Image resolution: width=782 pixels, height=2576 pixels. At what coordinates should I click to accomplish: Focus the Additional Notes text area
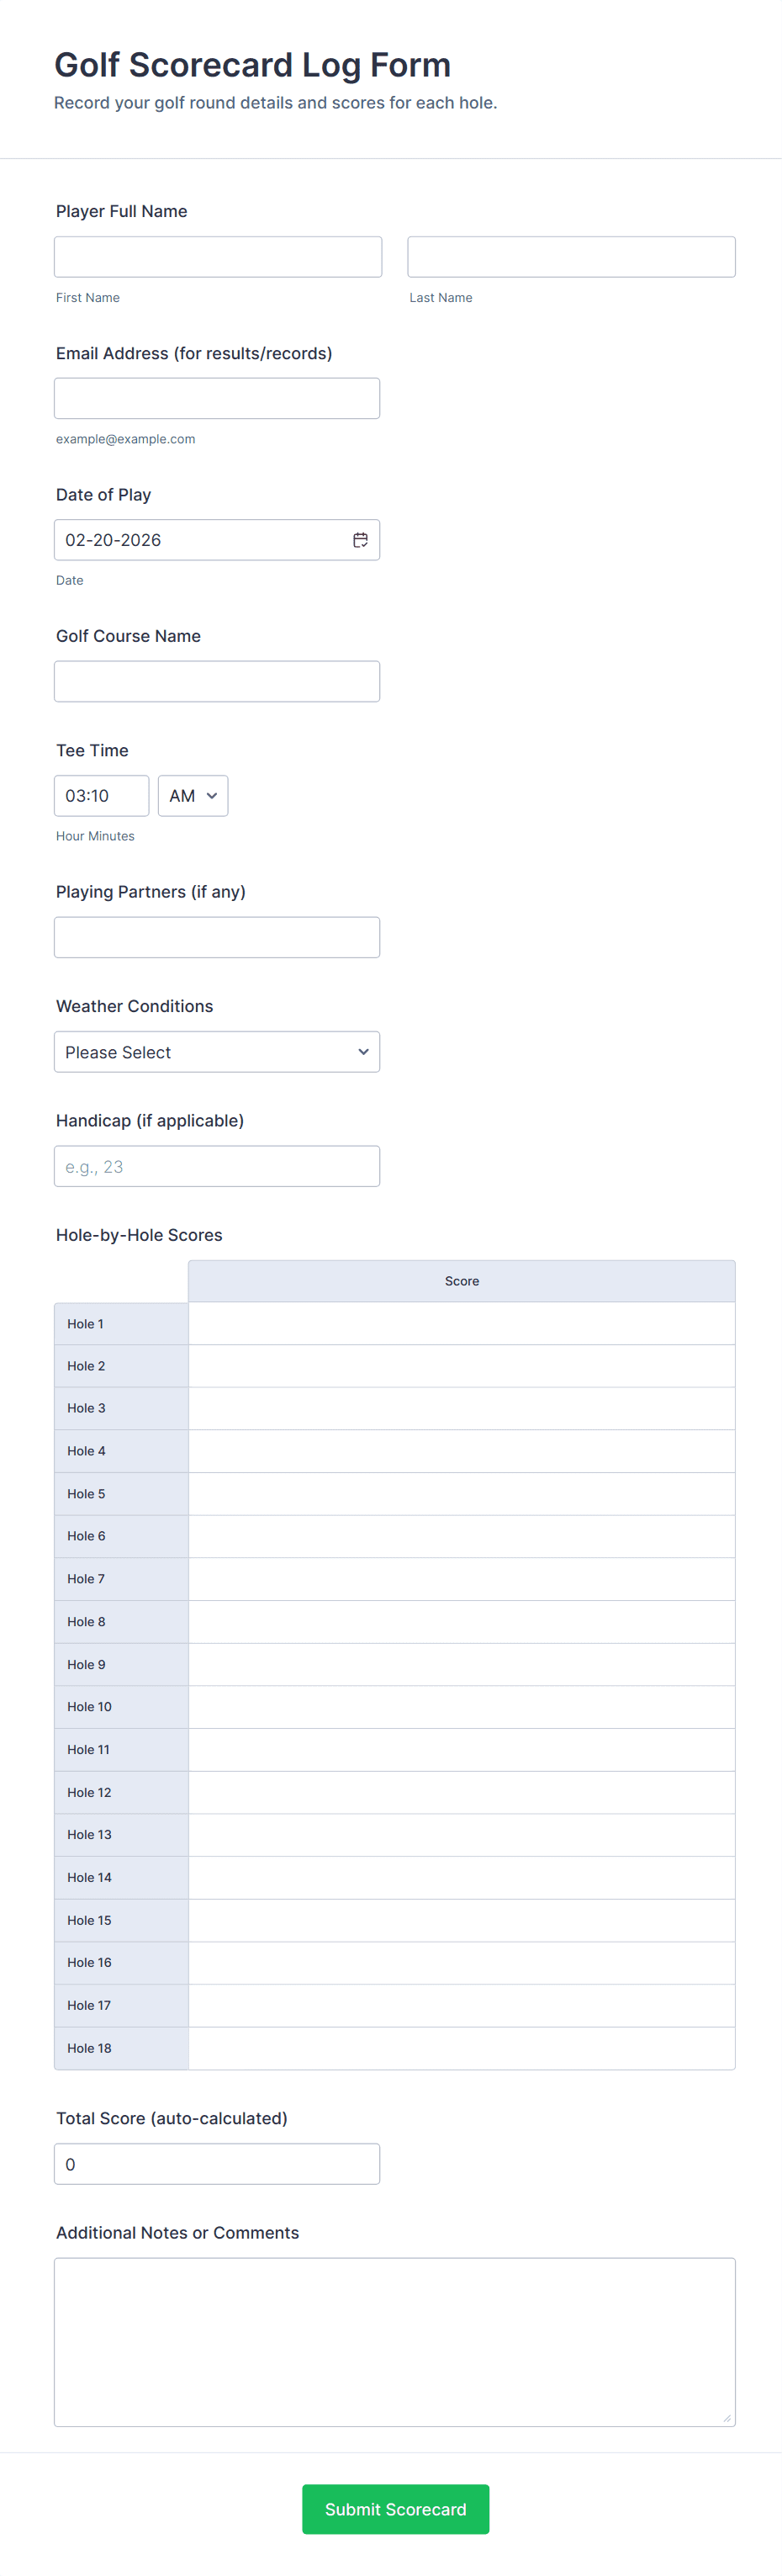pos(395,2341)
